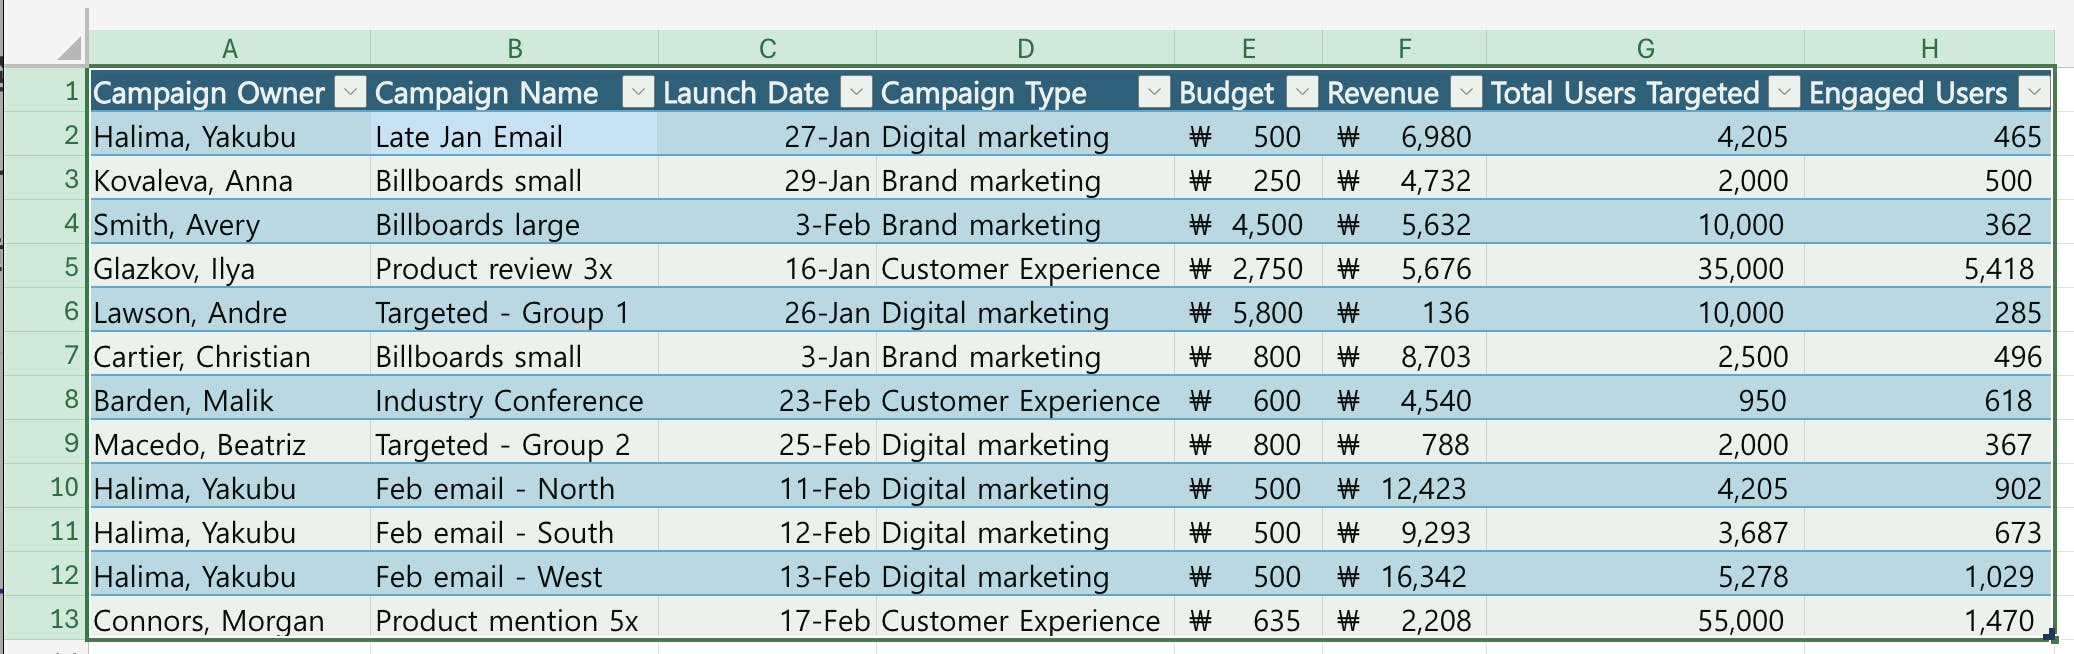Select the revenue cell showing 16,342

(1404, 577)
